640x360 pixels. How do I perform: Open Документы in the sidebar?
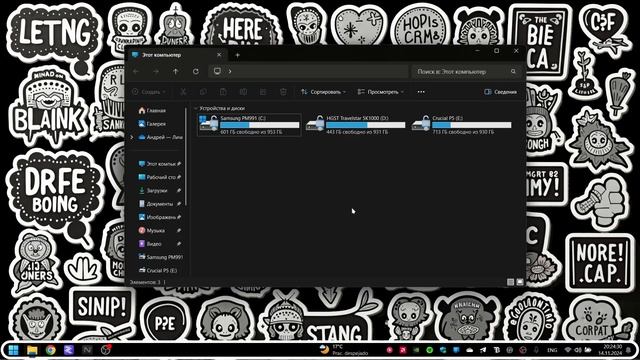(159, 204)
